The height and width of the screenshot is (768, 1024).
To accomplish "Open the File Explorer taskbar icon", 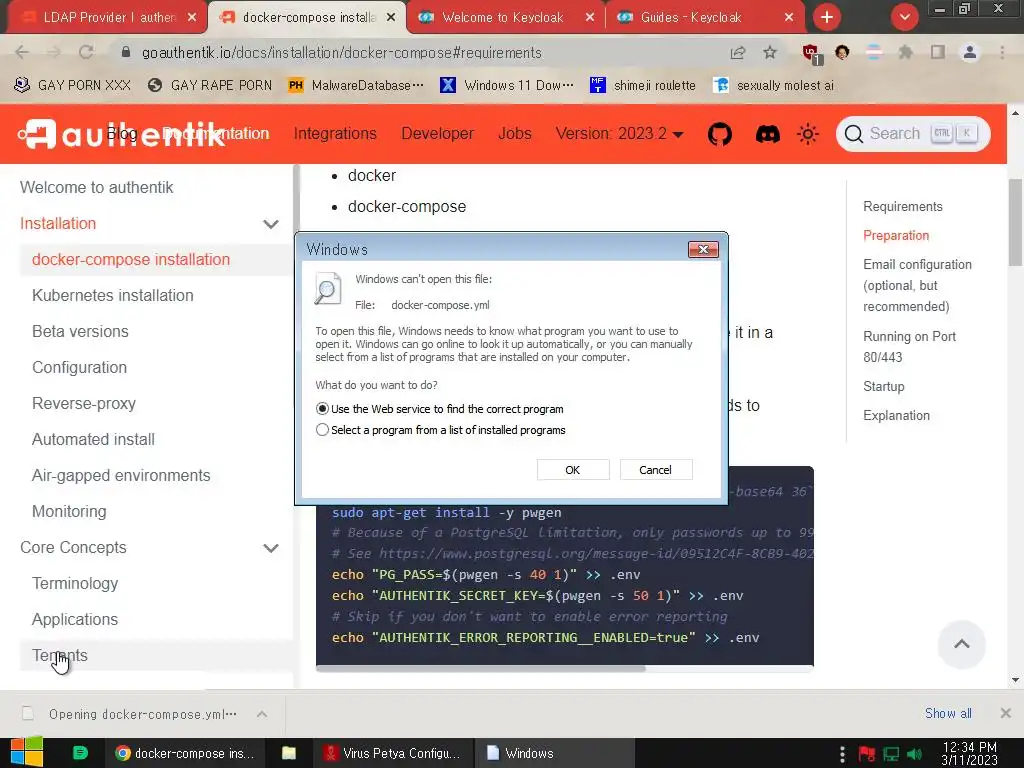I will point(289,753).
